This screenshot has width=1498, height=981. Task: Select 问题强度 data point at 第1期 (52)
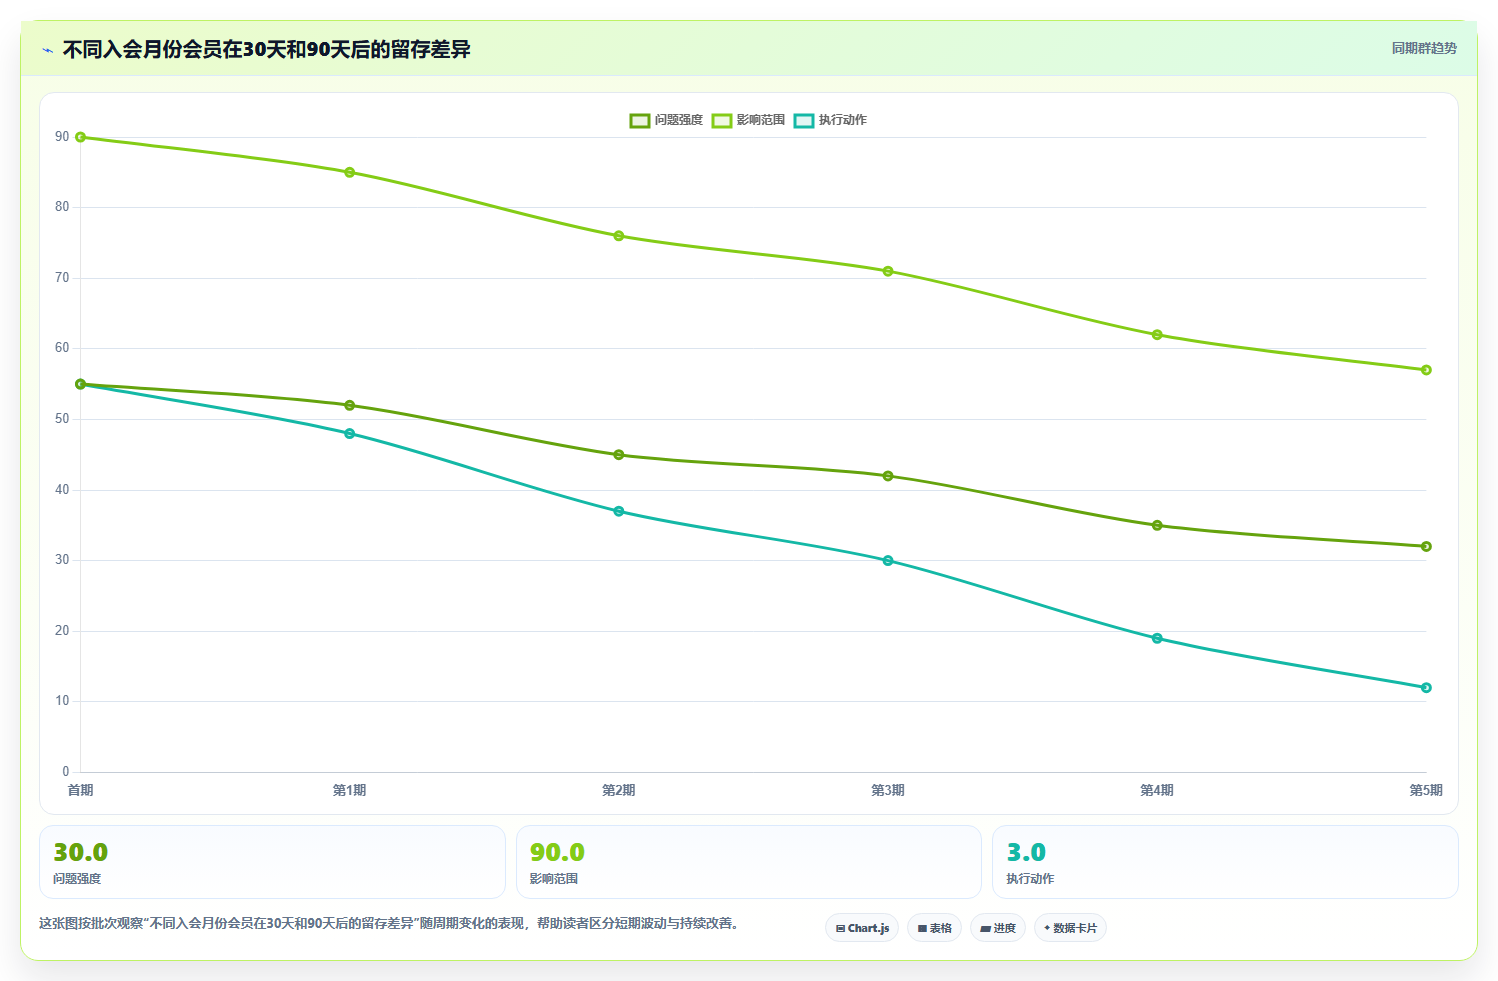349,405
